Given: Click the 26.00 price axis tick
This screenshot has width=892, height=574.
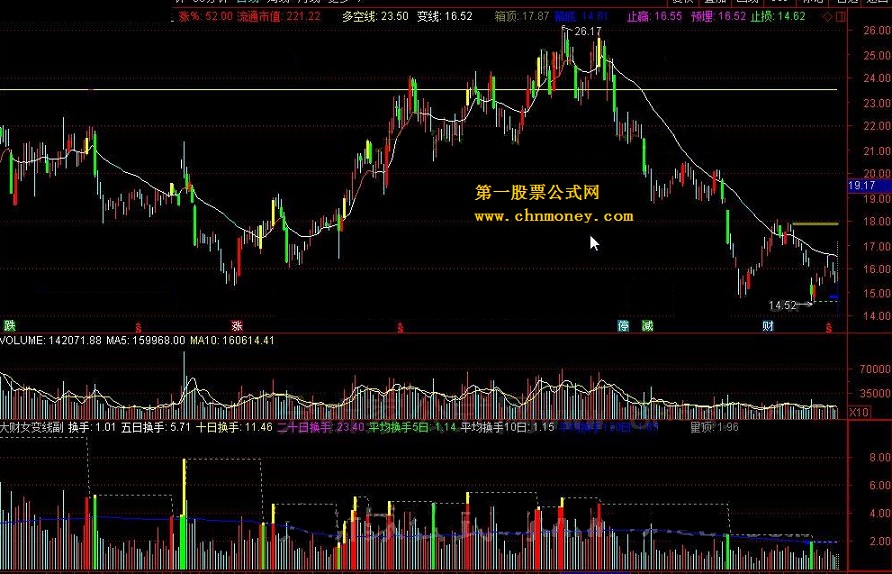Looking at the screenshot, I should [877, 30].
